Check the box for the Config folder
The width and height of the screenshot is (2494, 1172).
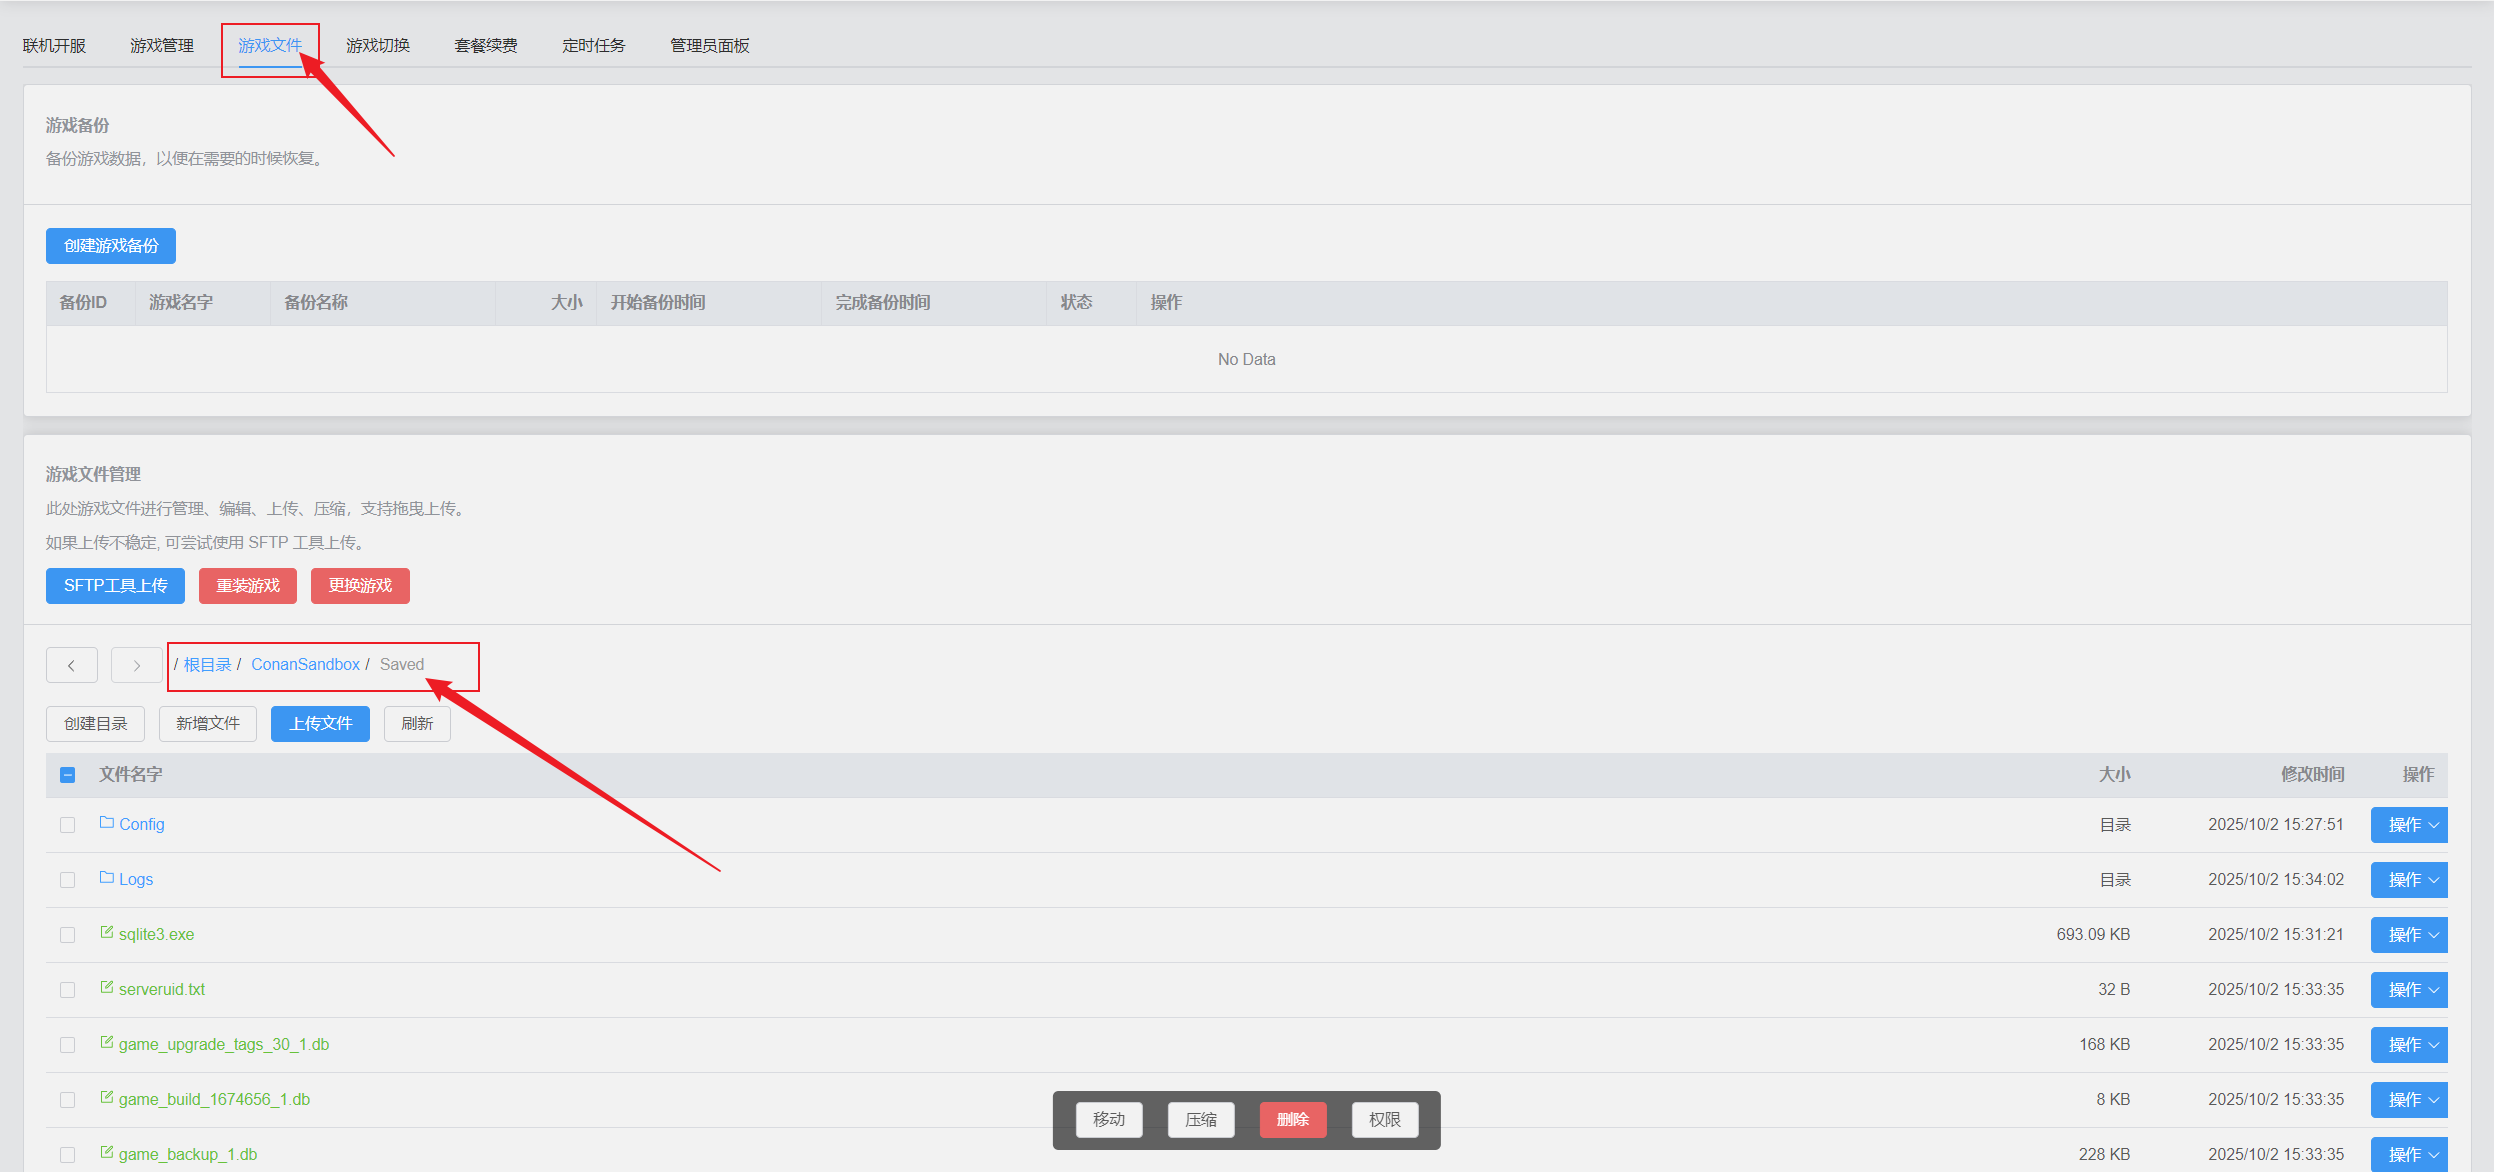click(x=68, y=825)
